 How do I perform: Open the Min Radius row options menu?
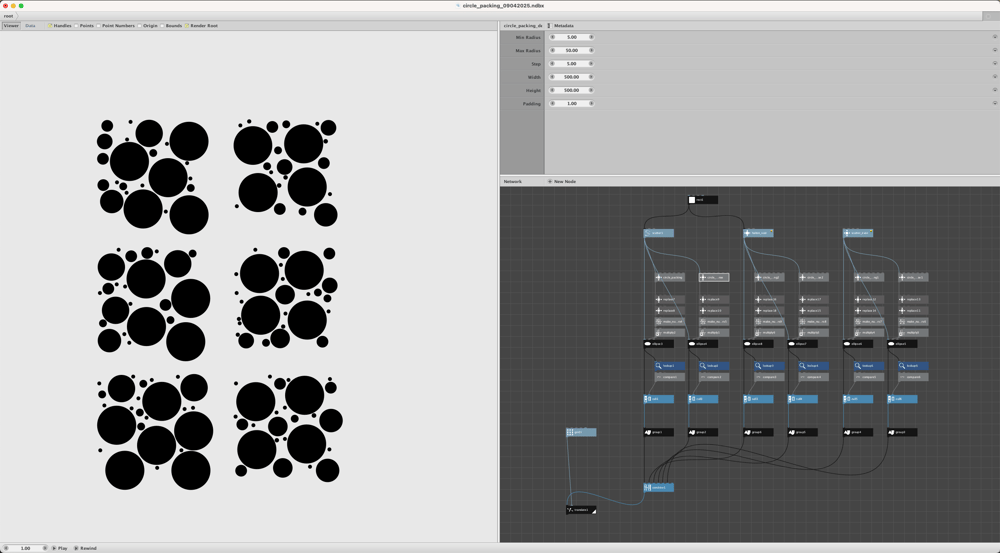coord(994,37)
